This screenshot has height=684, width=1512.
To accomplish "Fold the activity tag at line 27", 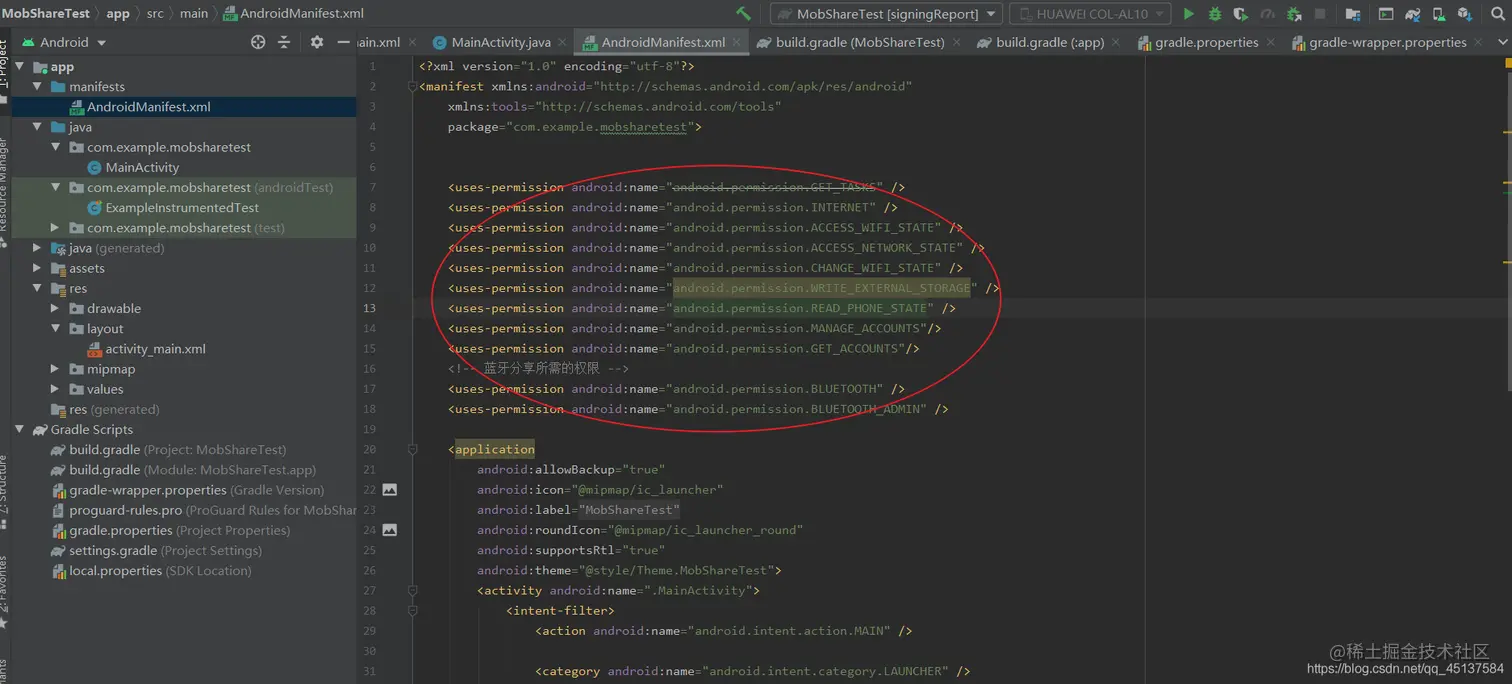I will [x=412, y=591].
